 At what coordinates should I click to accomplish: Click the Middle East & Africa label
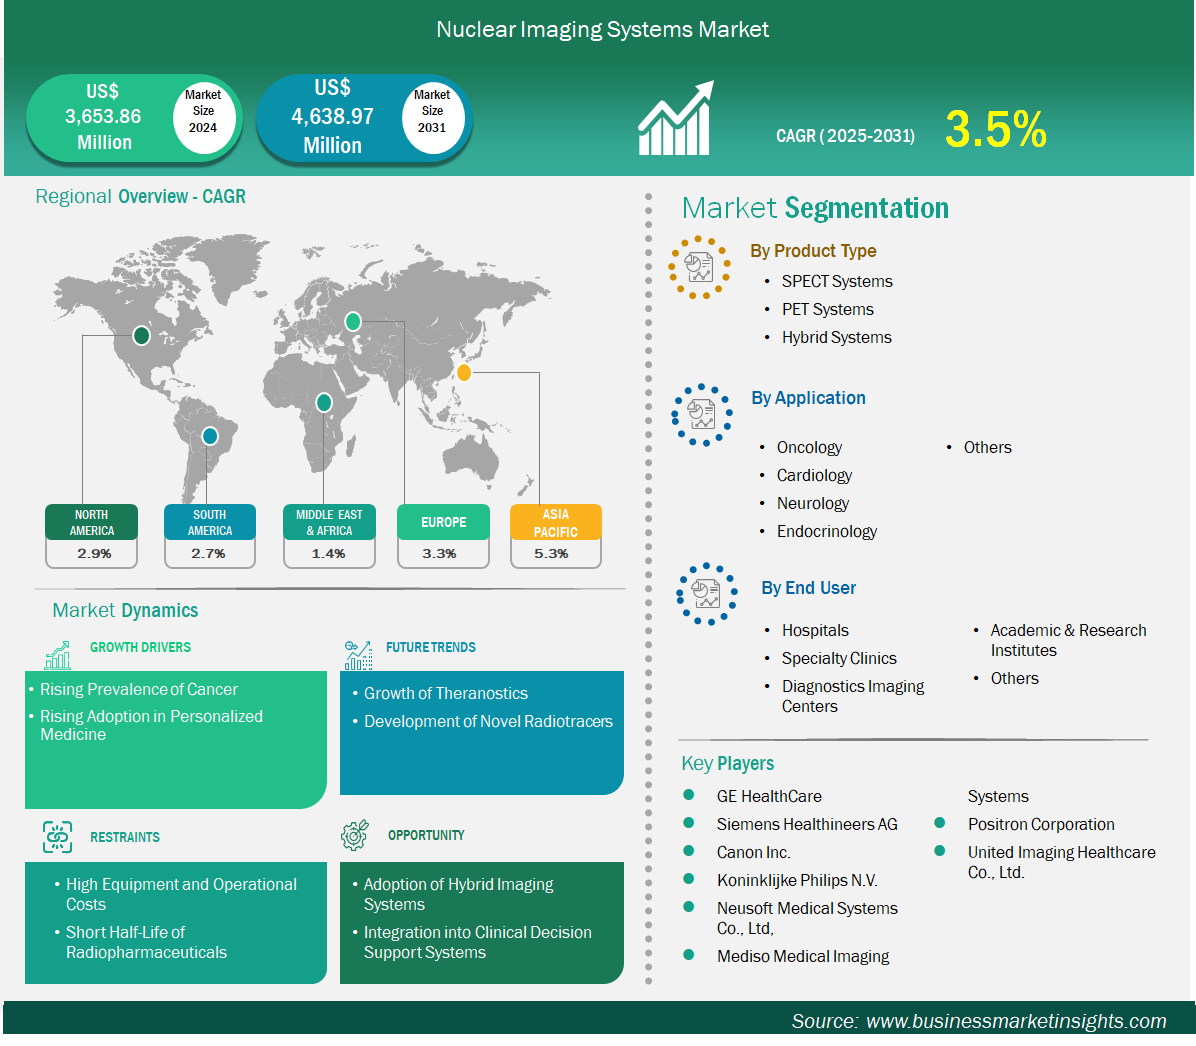click(329, 522)
